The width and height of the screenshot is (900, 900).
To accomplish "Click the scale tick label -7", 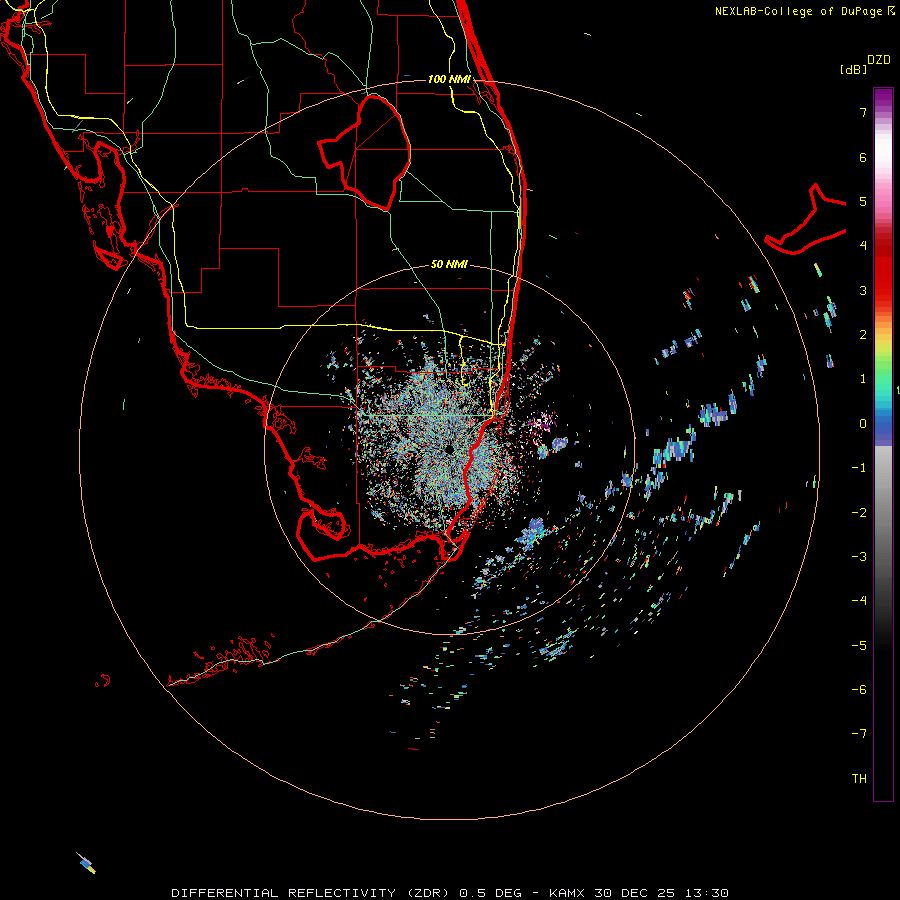I will pos(859,734).
